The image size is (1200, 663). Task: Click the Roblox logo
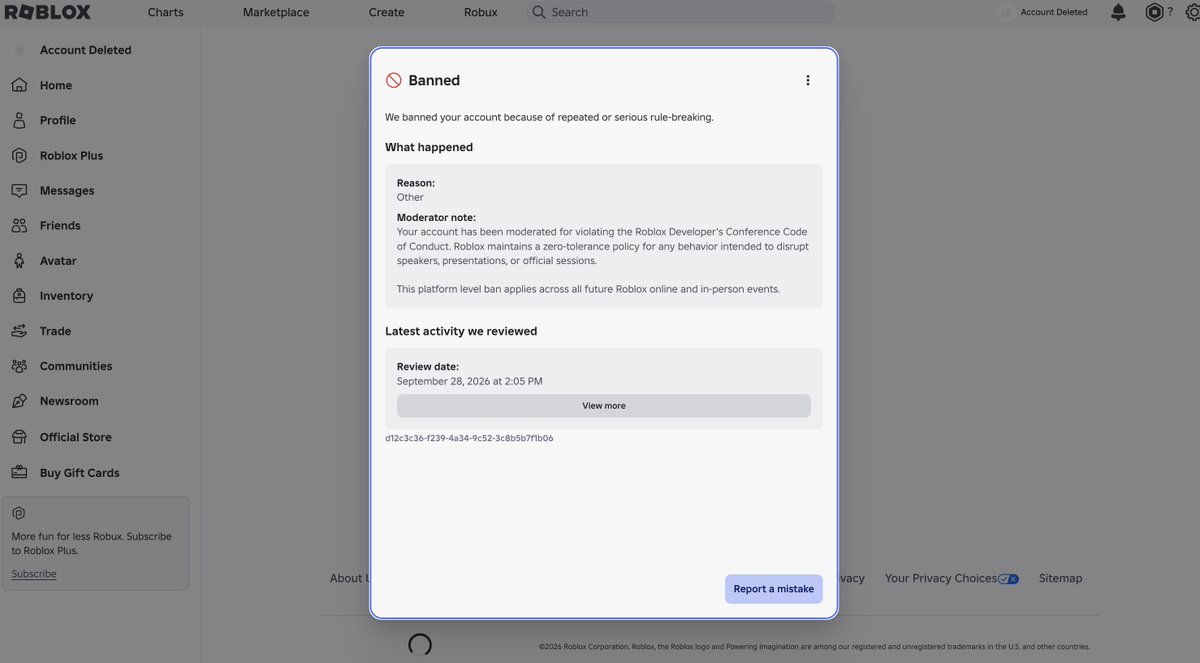[x=48, y=12]
